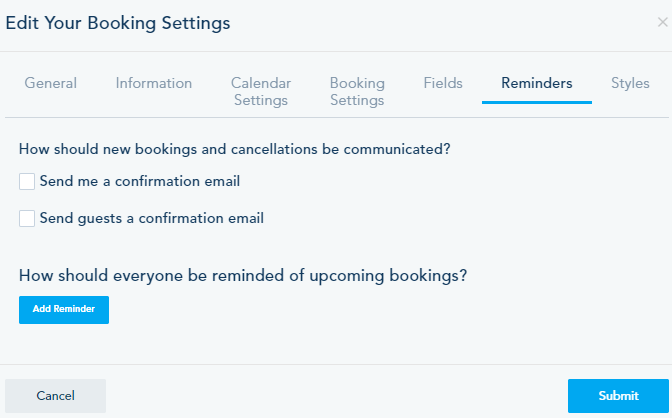
Task: Submit the booking settings
Action: pos(618,396)
